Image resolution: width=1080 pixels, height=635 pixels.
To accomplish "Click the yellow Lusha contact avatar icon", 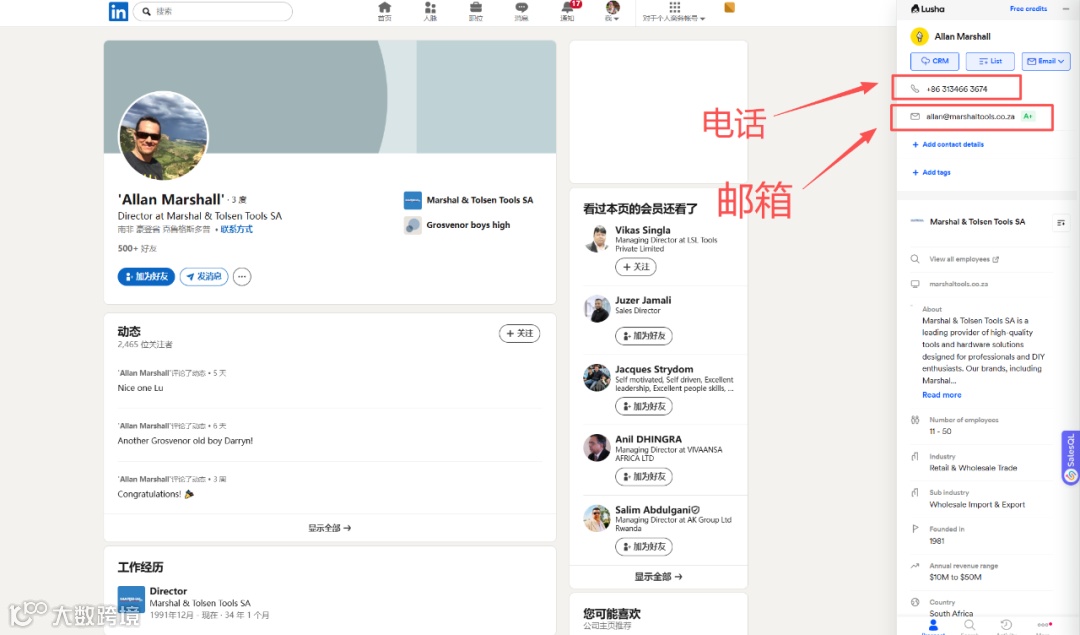I will point(919,37).
